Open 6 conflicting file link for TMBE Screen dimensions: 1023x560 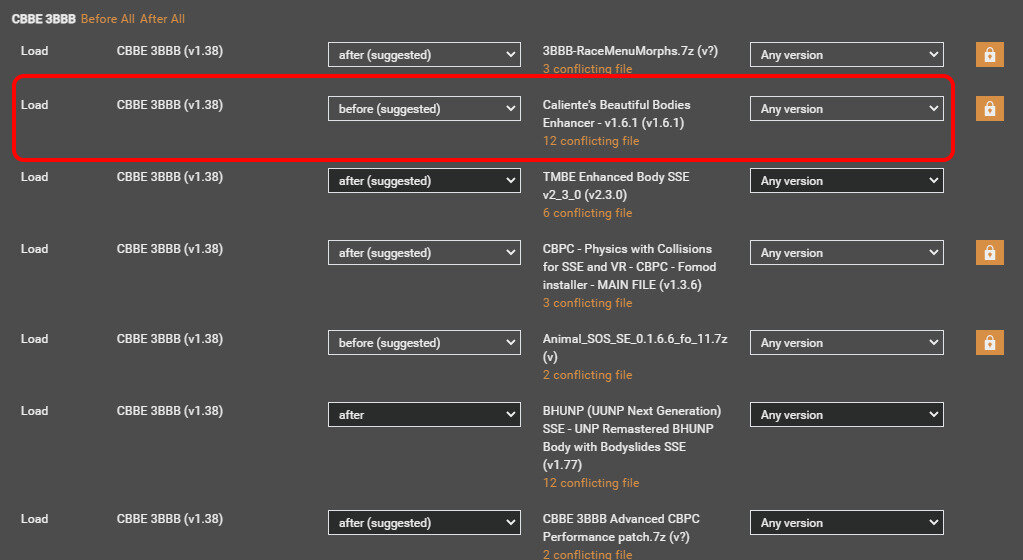point(587,213)
